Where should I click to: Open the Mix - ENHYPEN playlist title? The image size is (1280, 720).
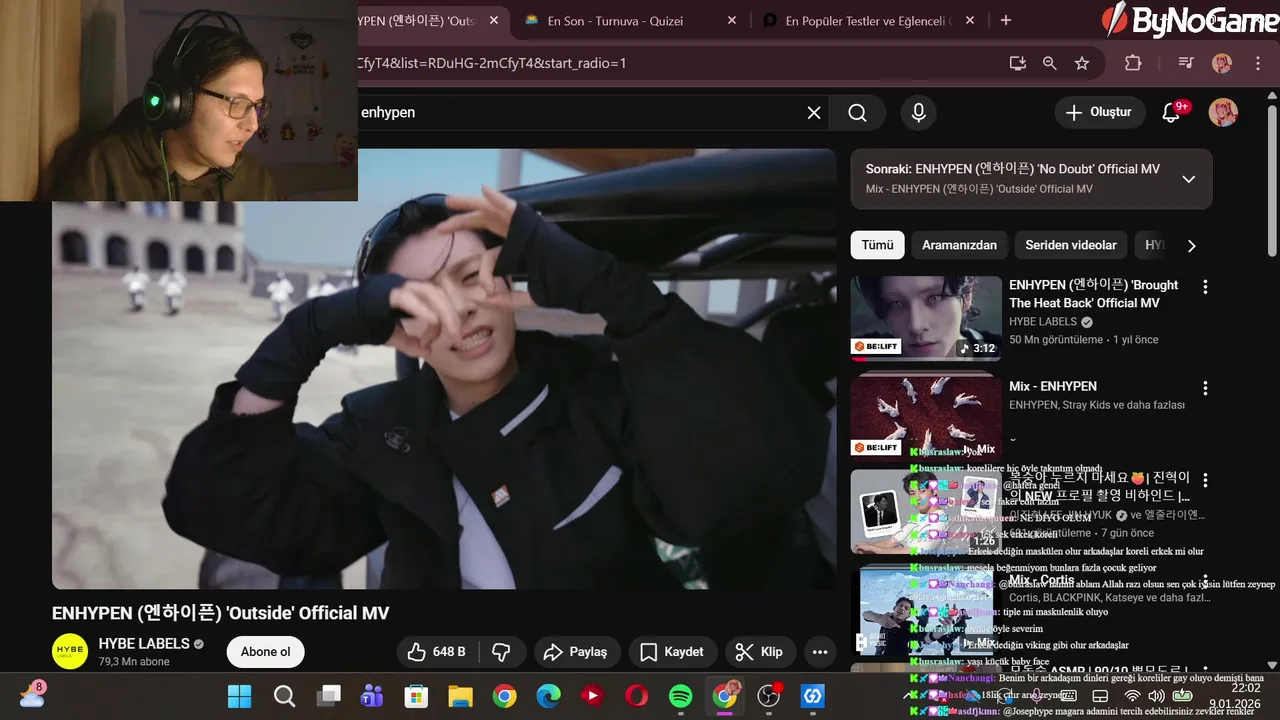click(x=1053, y=386)
